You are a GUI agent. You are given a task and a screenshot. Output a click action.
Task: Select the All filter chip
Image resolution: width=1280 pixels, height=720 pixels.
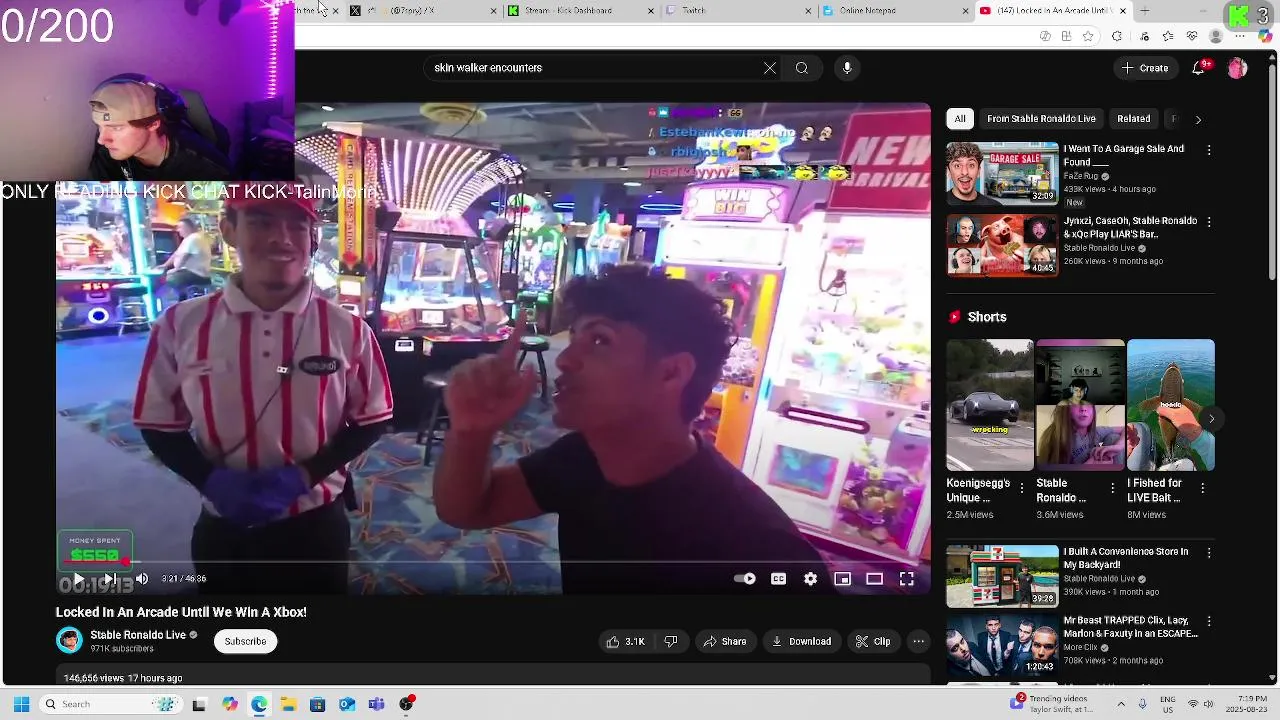pyautogui.click(x=960, y=118)
